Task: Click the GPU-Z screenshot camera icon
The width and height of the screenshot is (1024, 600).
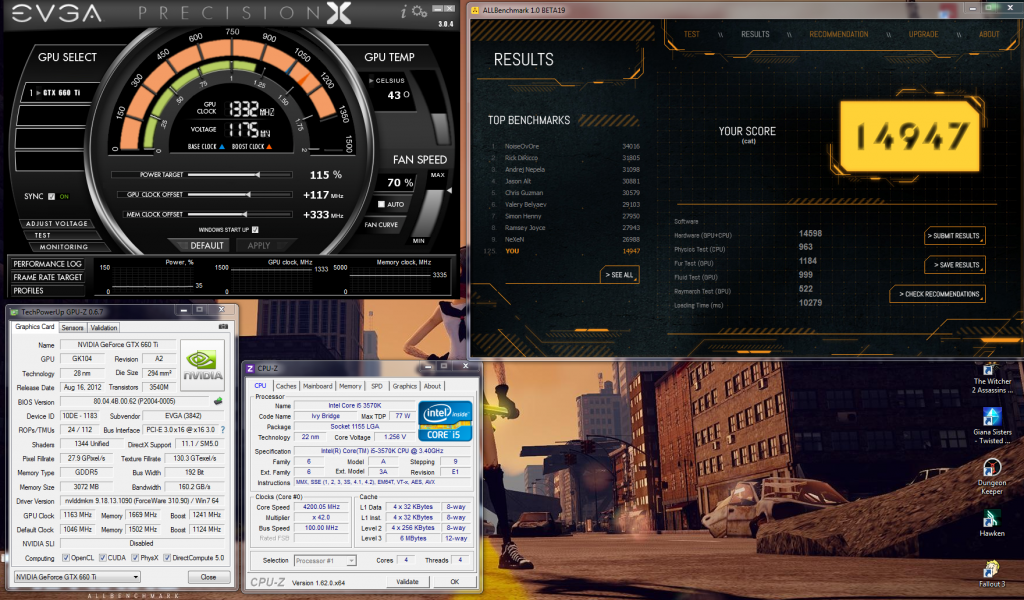Action: click(x=223, y=326)
